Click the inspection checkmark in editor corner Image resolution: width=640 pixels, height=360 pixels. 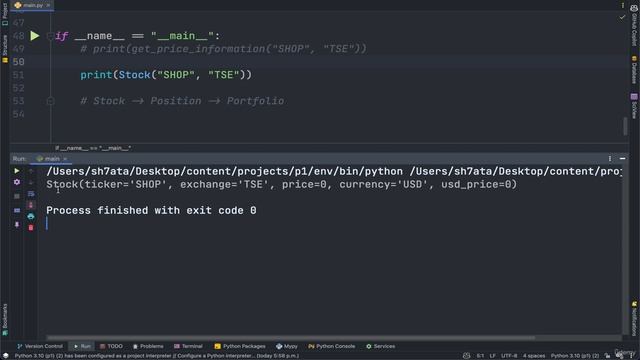coord(622,17)
